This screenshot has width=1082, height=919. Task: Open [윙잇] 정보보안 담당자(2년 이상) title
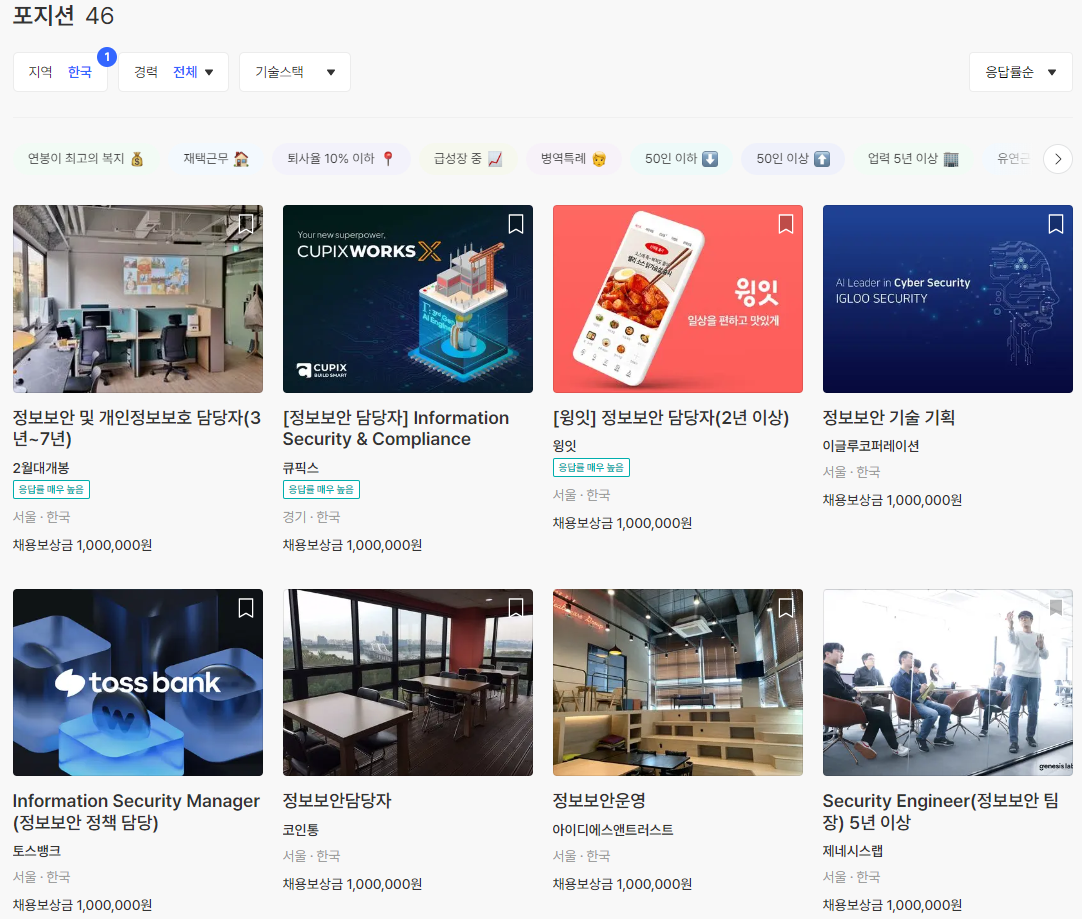click(671, 417)
